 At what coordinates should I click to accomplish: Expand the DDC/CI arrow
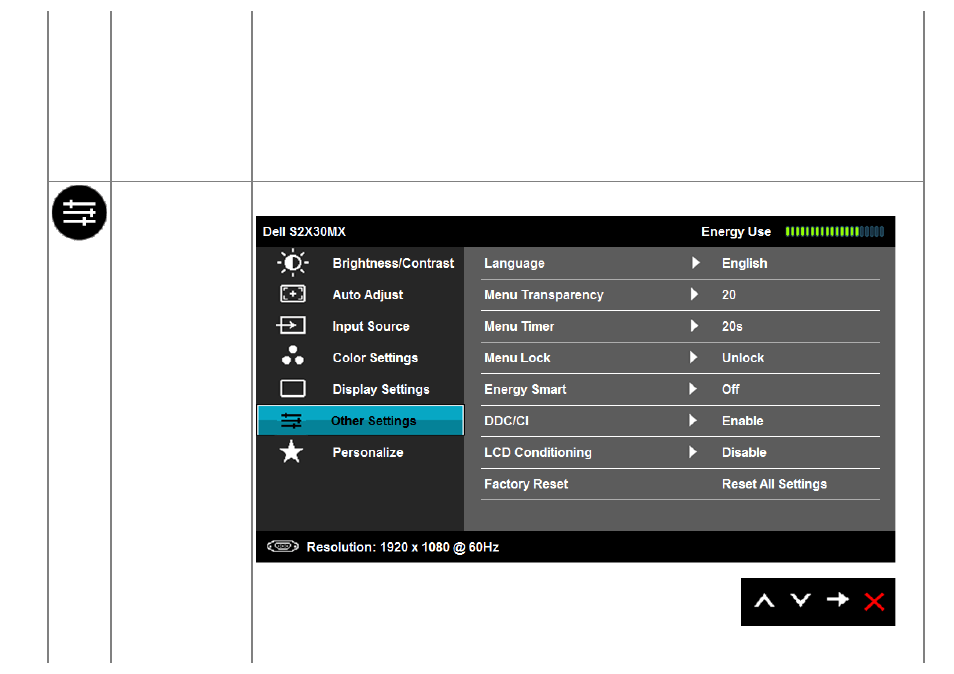(693, 420)
